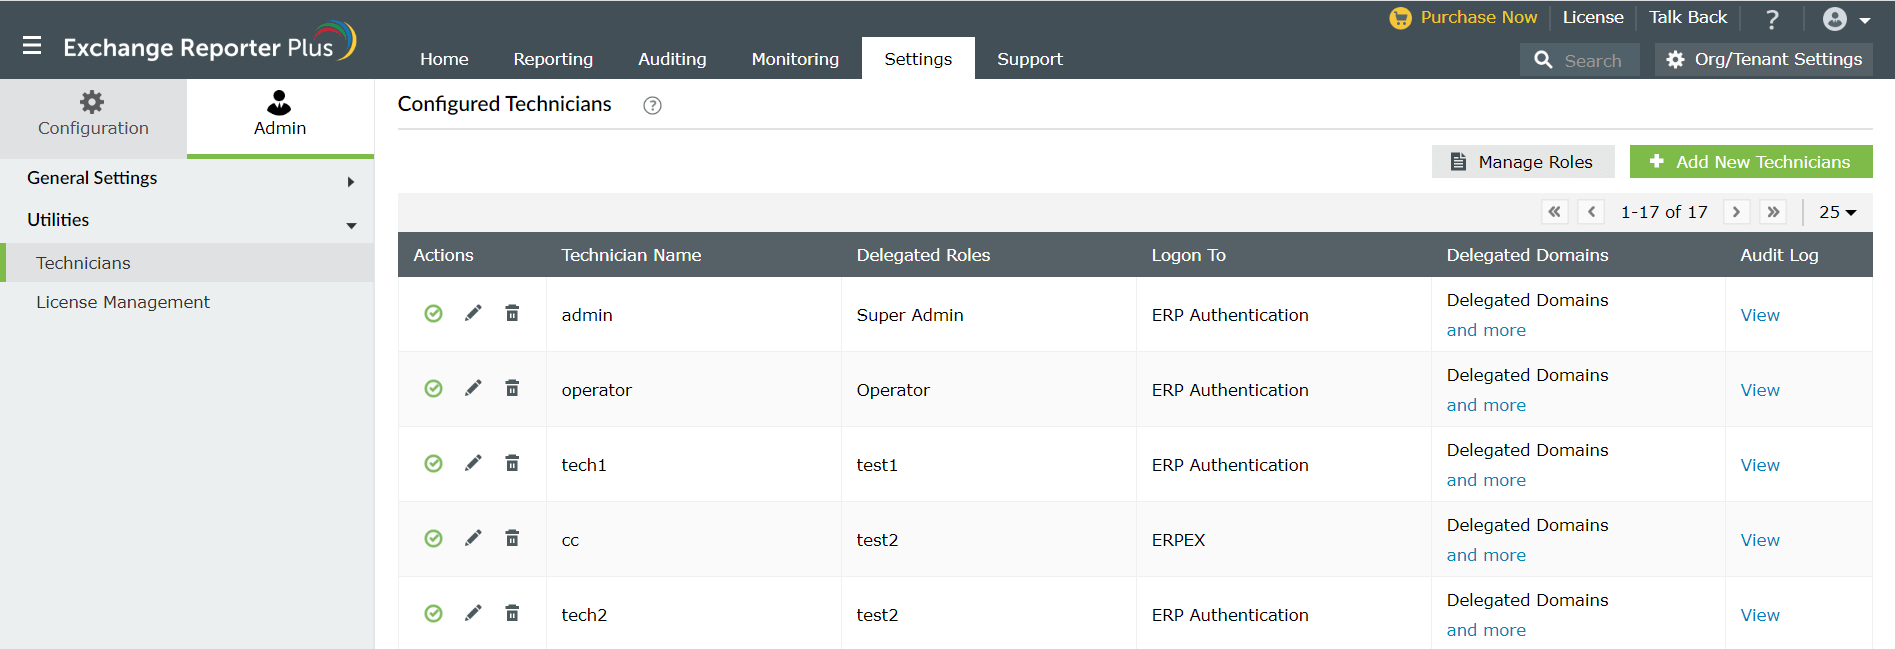This screenshot has width=1895, height=649.
Task: View audit log for operator
Action: (1759, 390)
